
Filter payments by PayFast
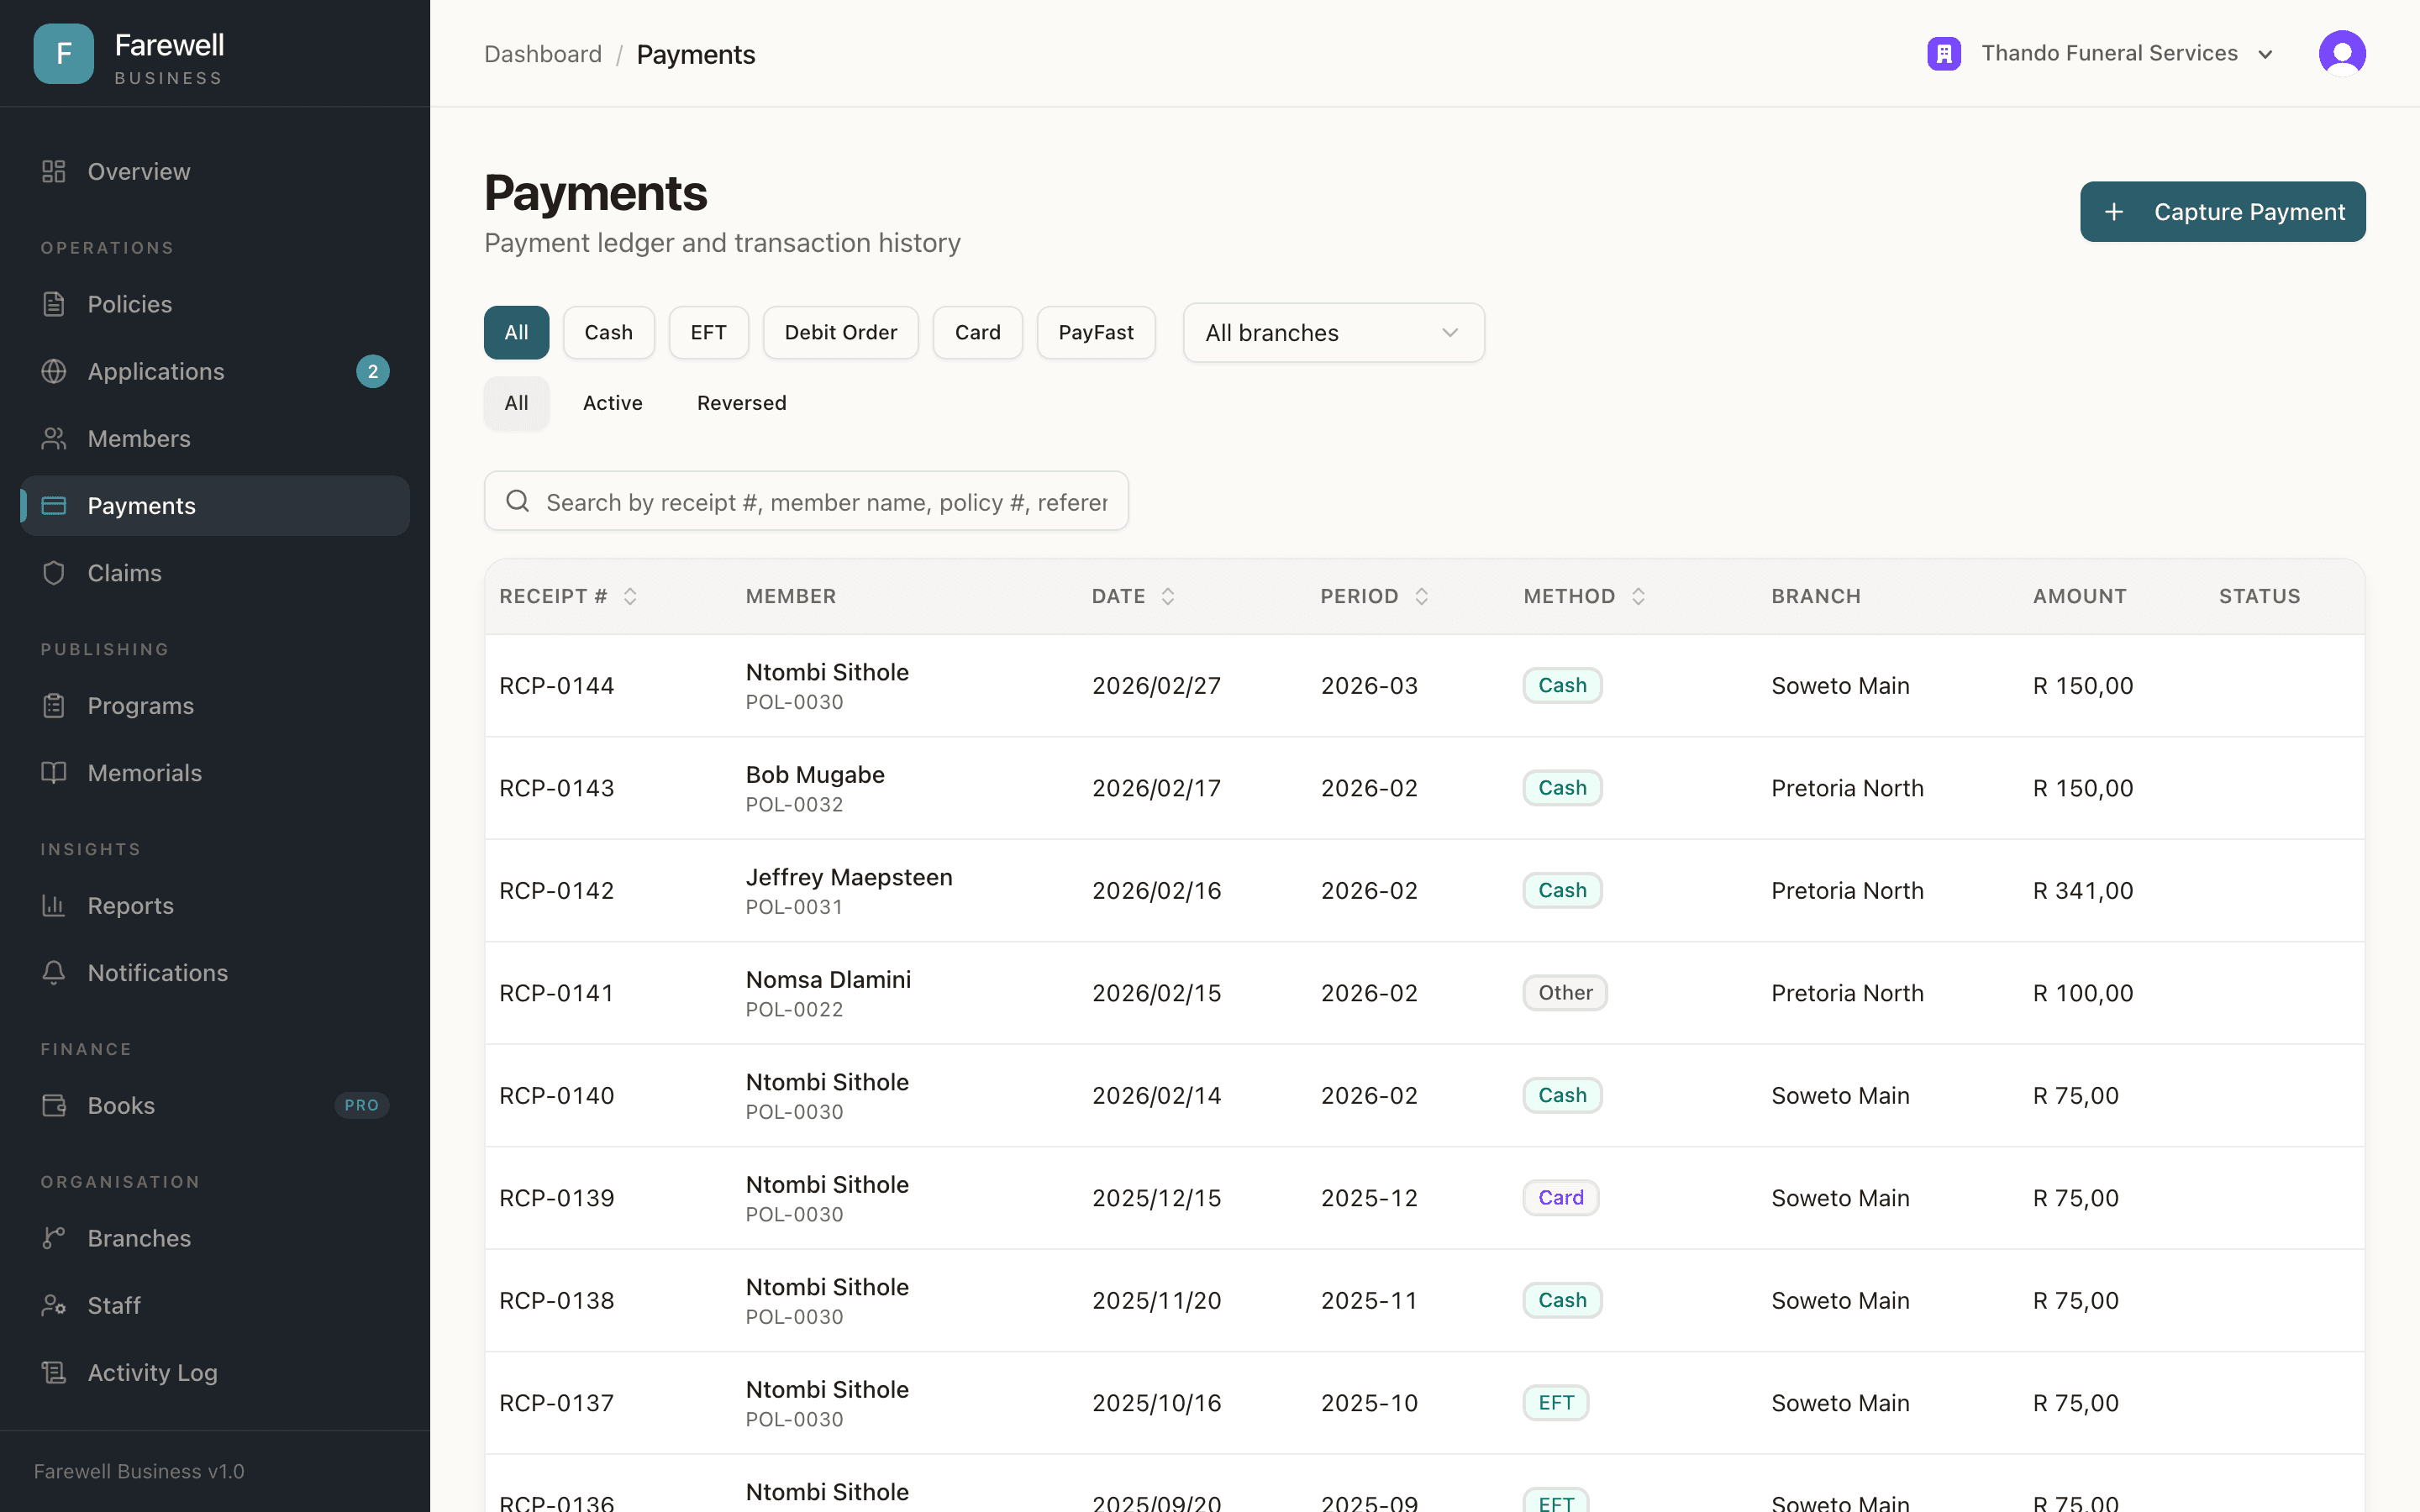1096,332
